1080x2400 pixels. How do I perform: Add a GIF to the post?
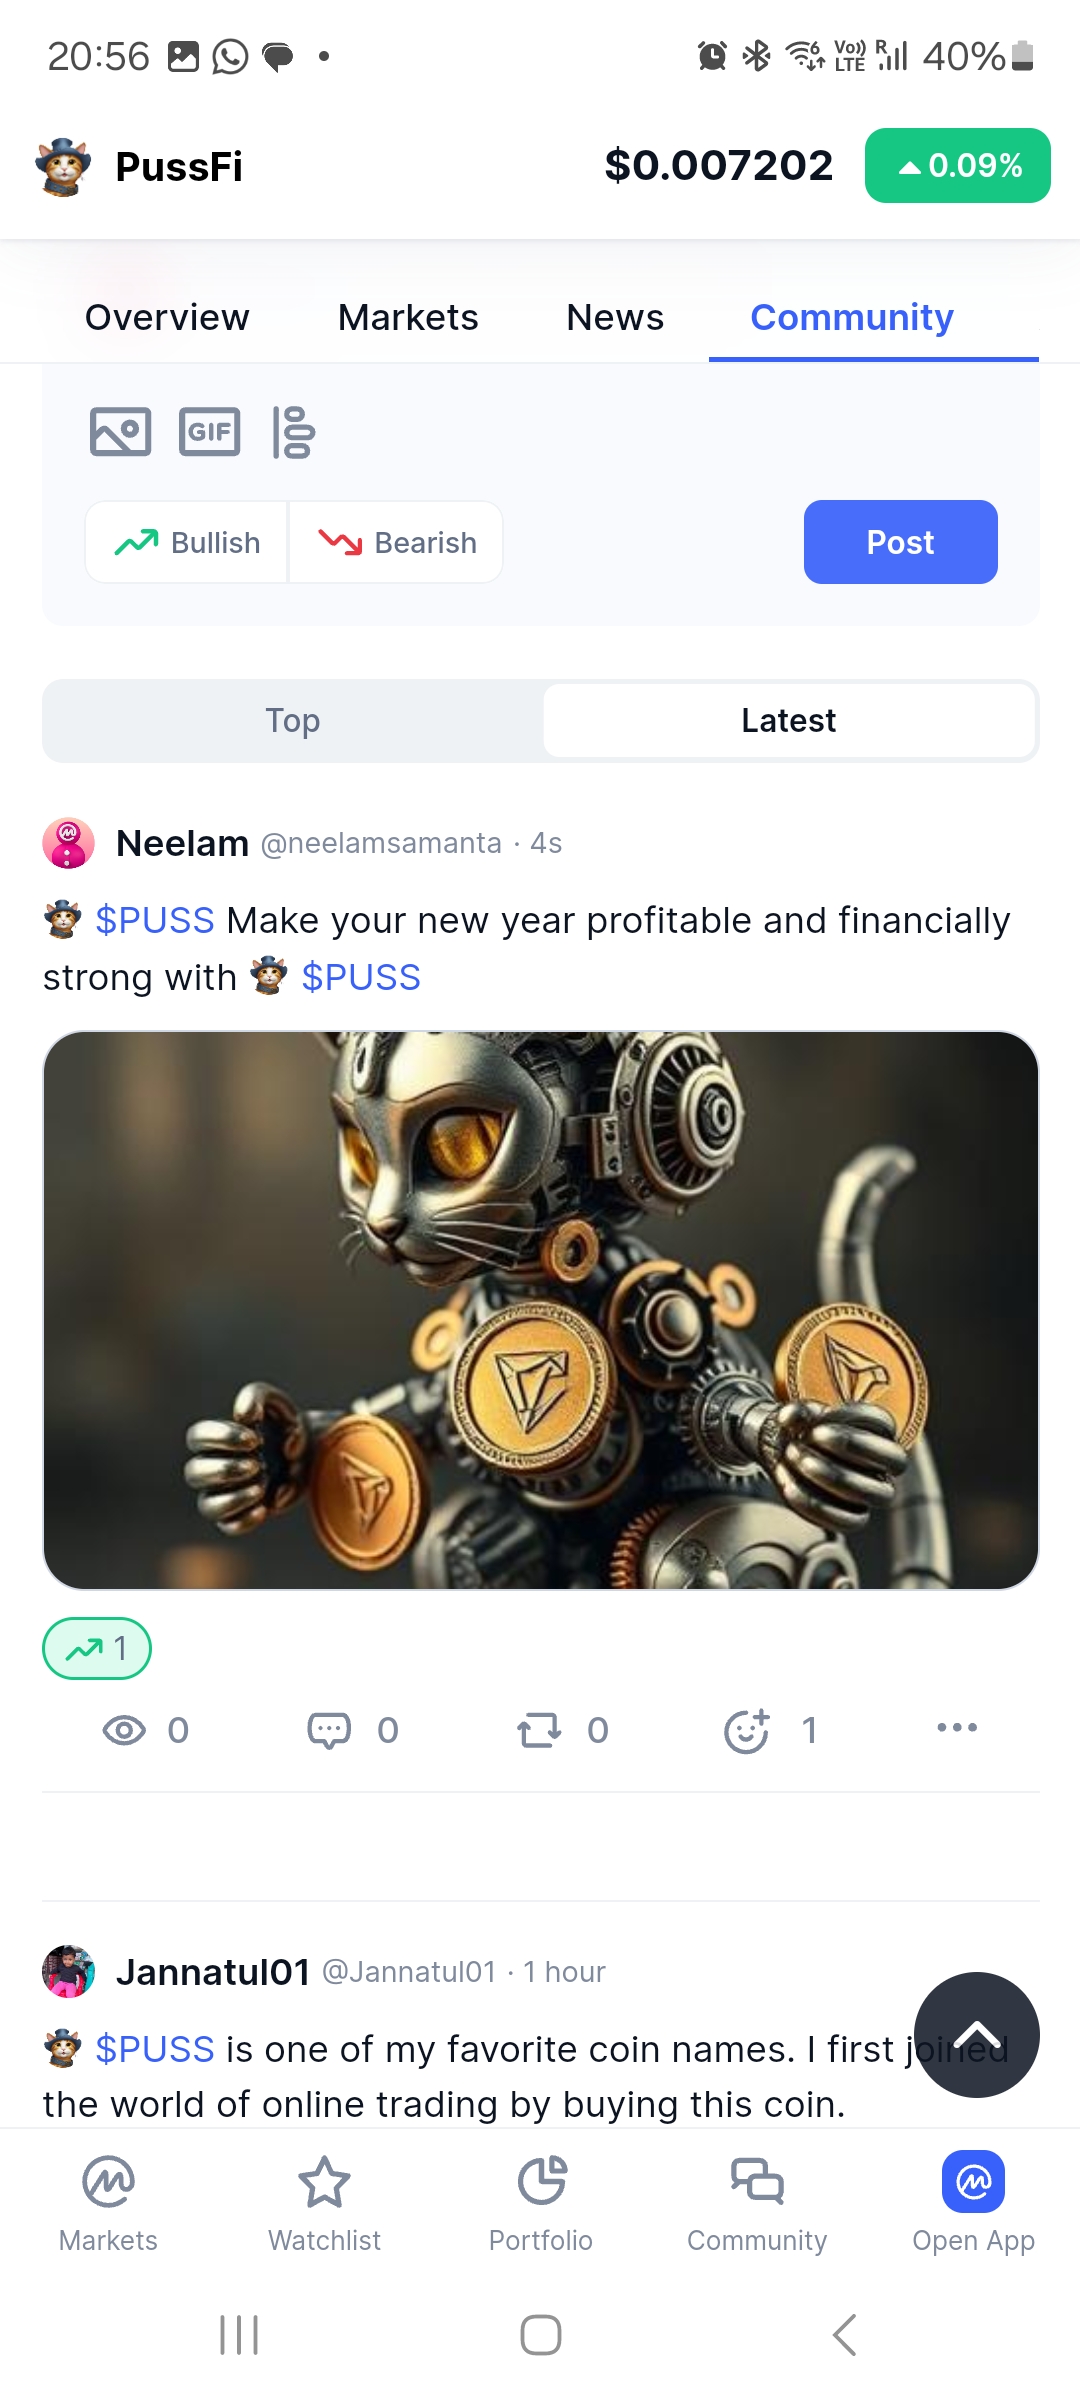pos(210,432)
